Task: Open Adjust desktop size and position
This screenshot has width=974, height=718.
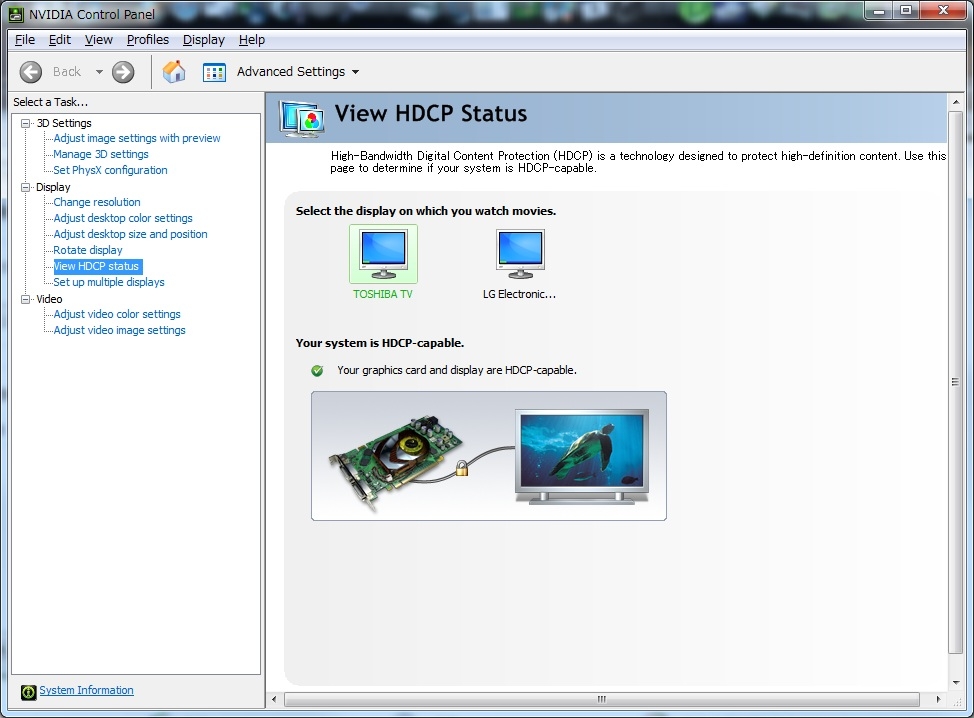Action: point(130,234)
